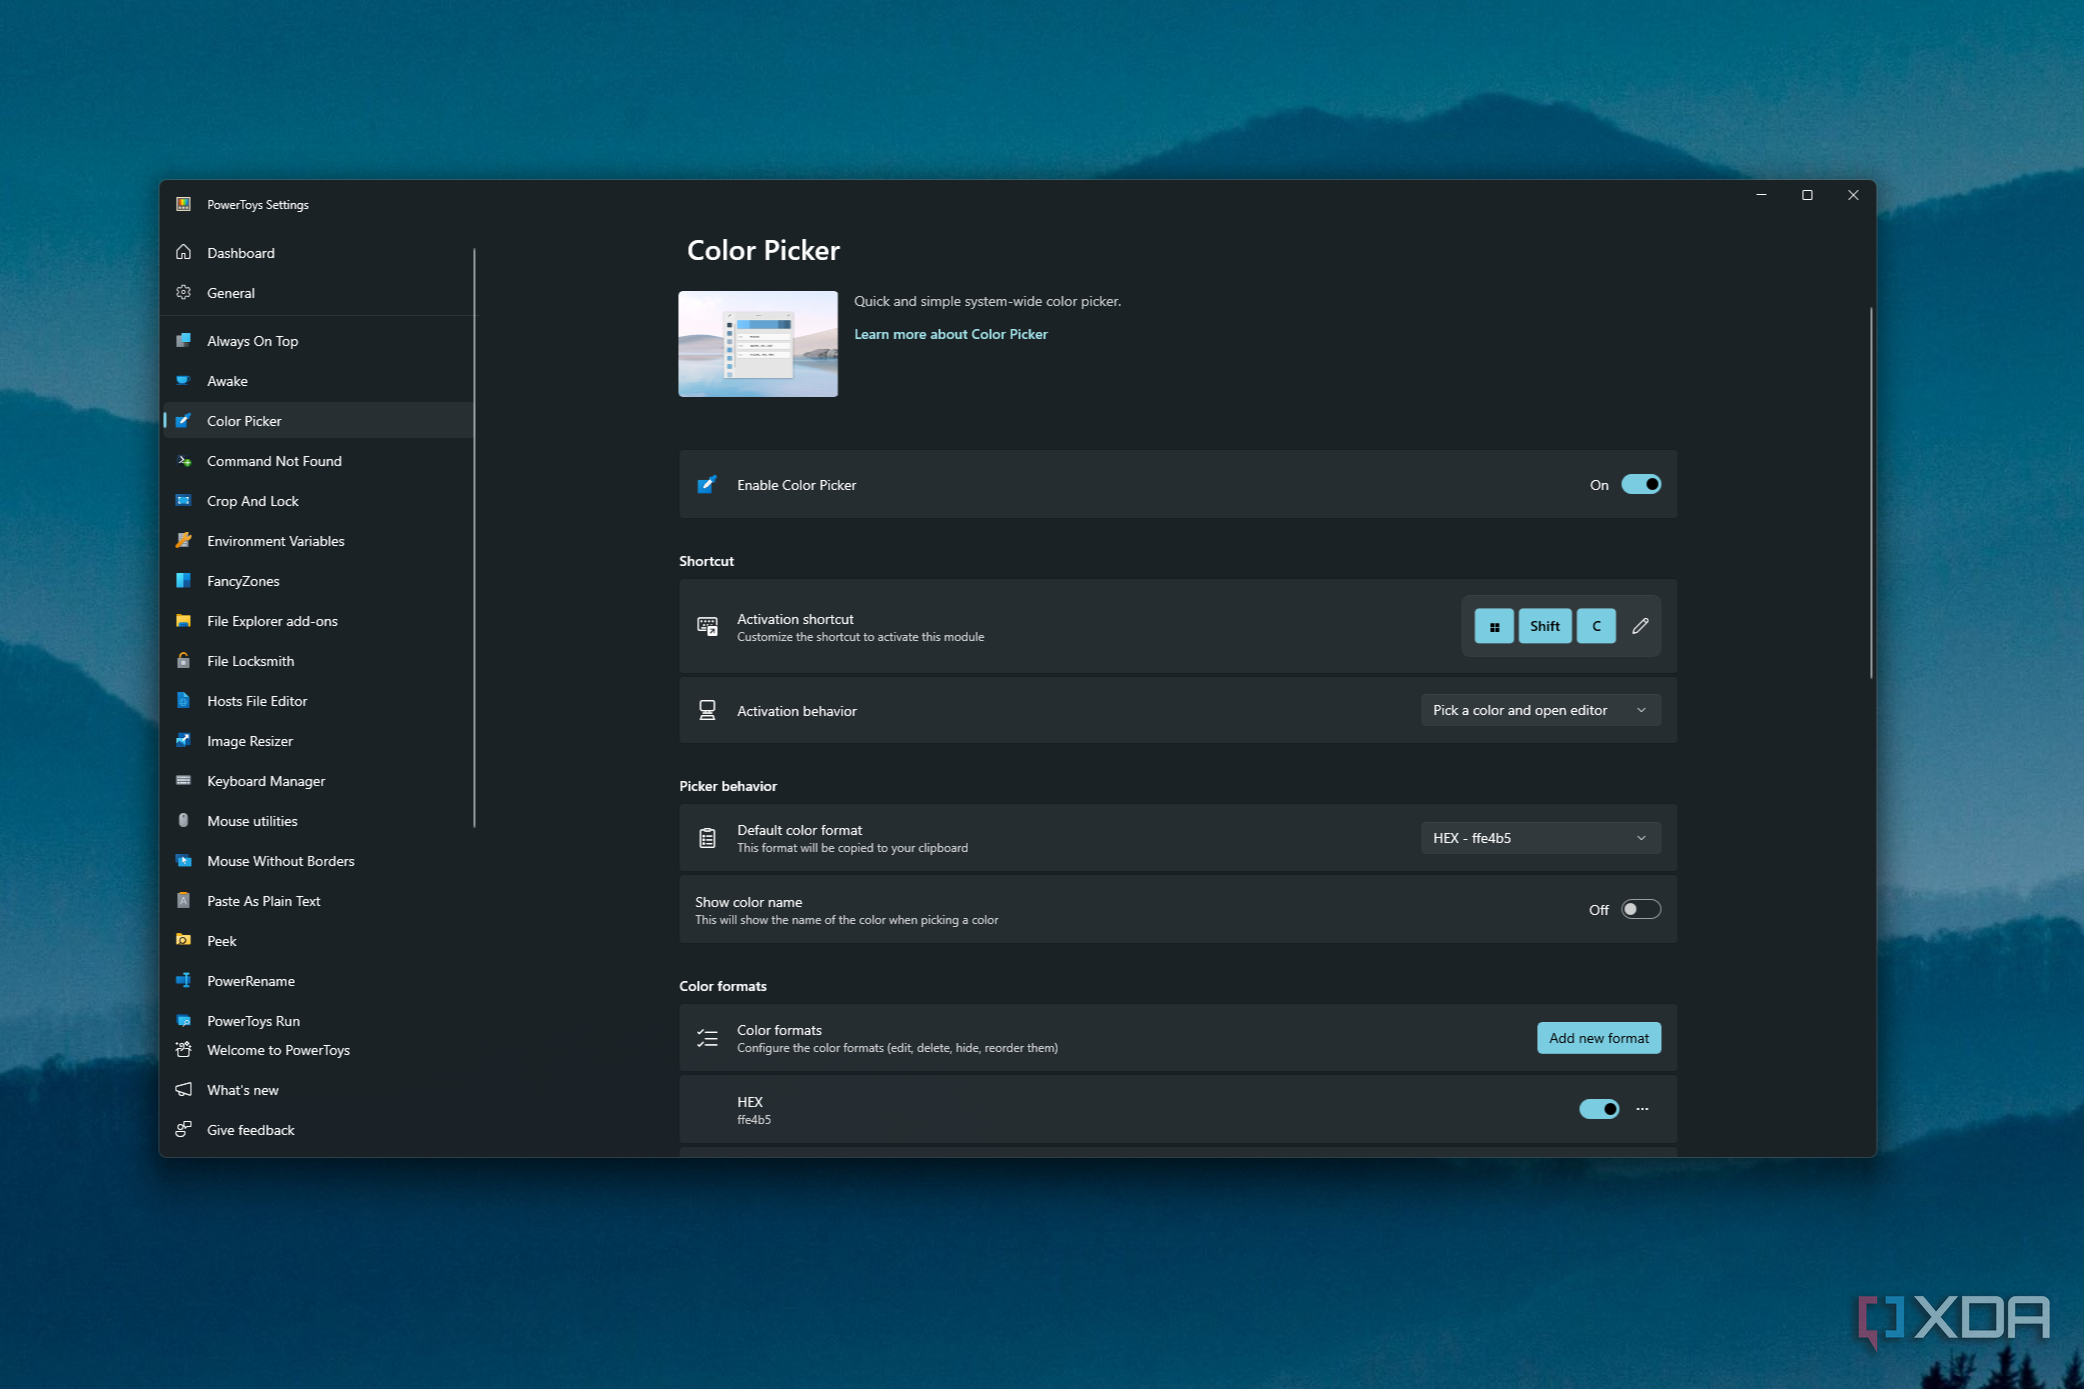Open the HEX format more options ellipsis
The image size is (2084, 1389).
[1642, 1109]
